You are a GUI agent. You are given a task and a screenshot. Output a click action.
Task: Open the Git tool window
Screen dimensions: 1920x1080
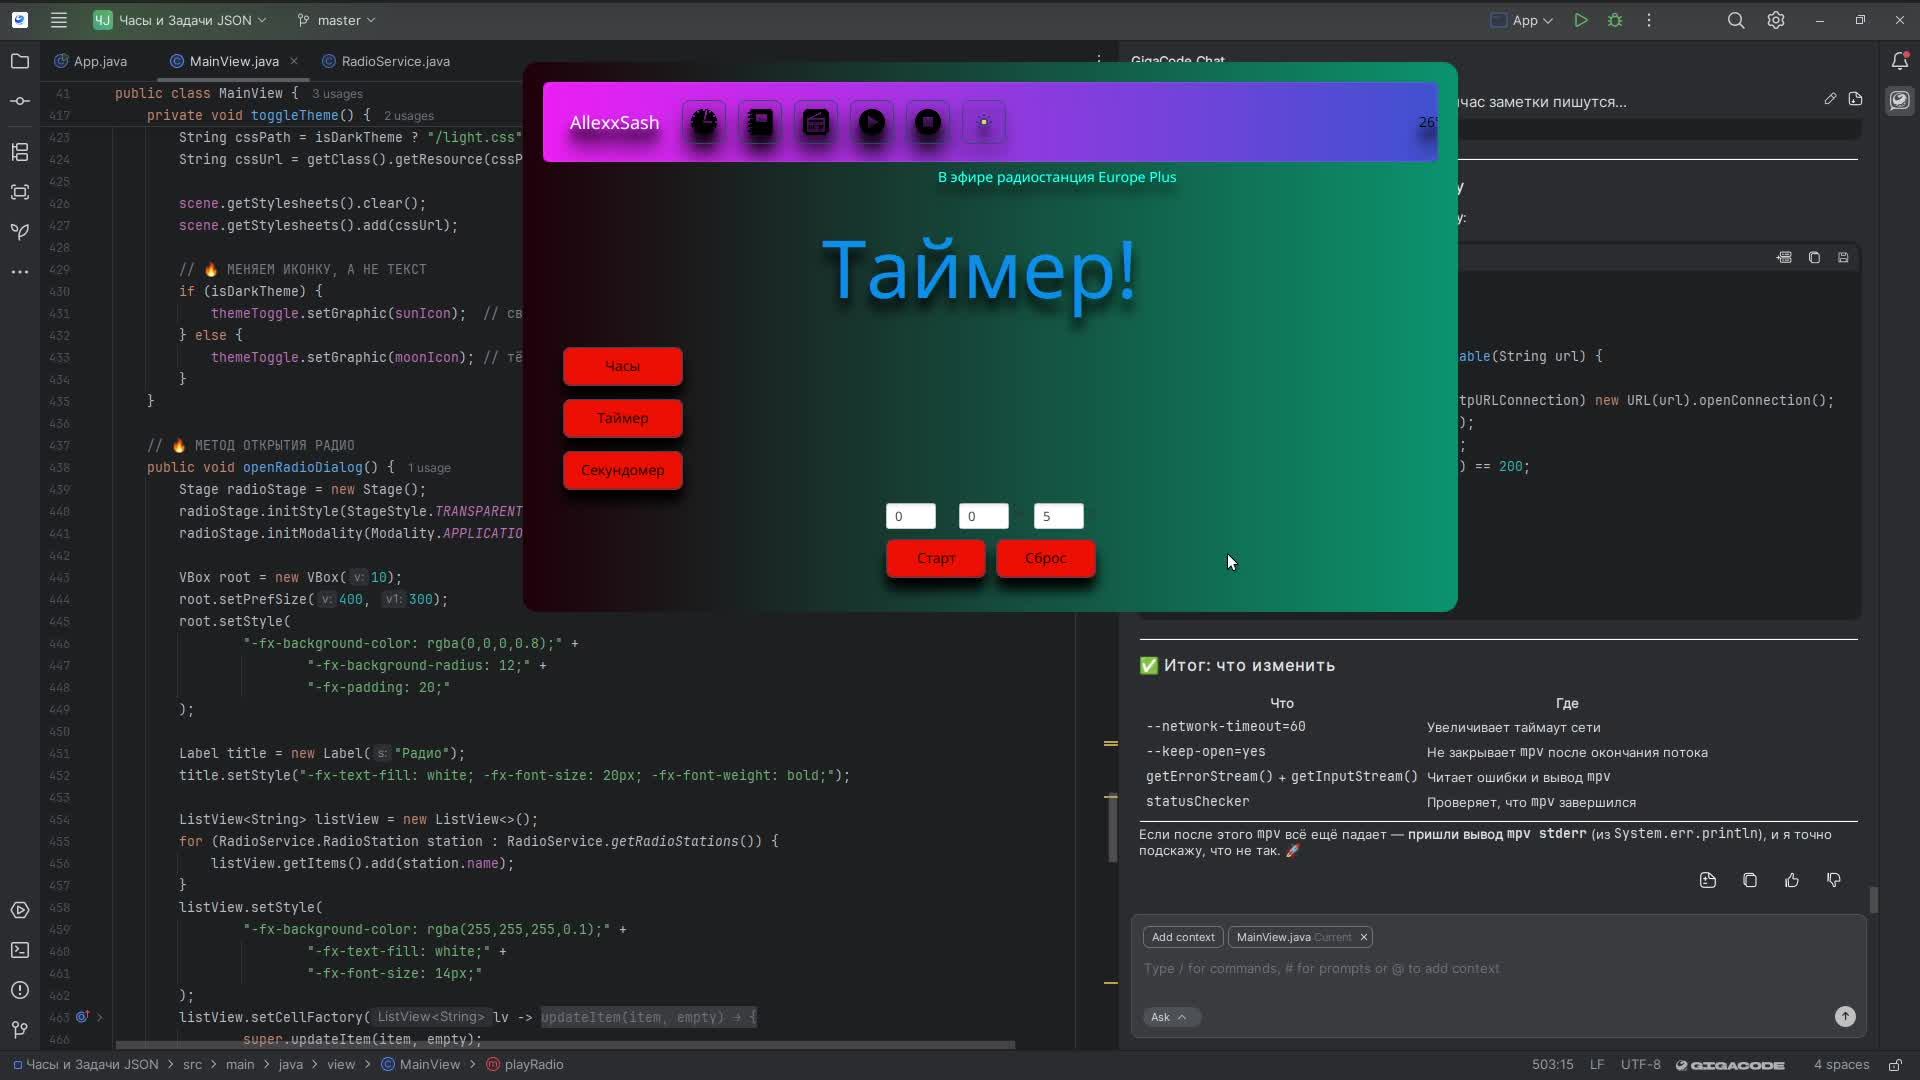pyautogui.click(x=20, y=1030)
